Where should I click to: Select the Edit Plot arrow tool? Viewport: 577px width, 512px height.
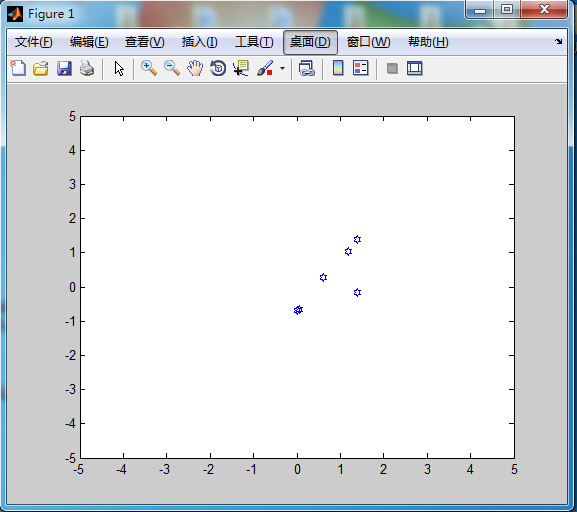pyautogui.click(x=119, y=68)
